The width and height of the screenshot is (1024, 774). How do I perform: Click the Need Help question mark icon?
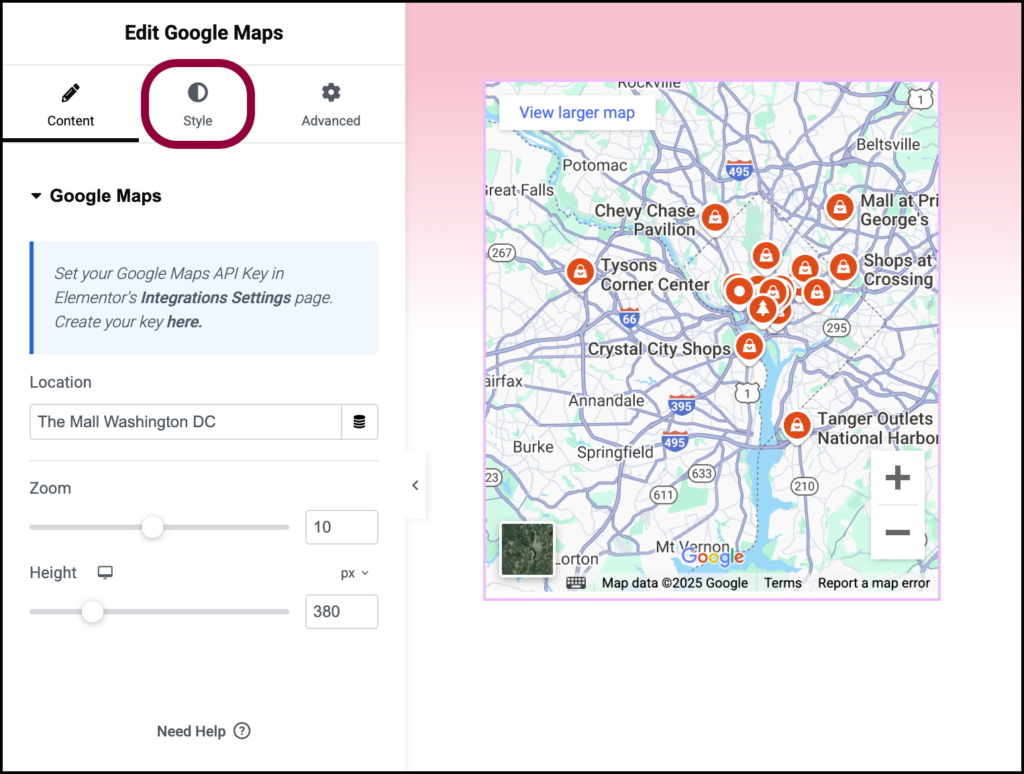pyautogui.click(x=242, y=731)
